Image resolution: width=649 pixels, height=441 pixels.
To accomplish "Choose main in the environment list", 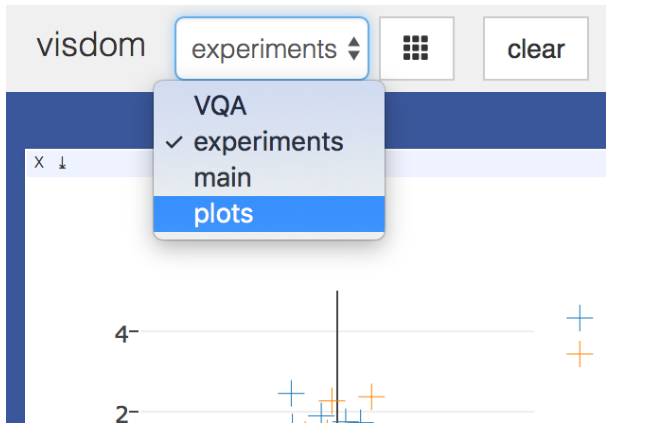I will point(223,178).
